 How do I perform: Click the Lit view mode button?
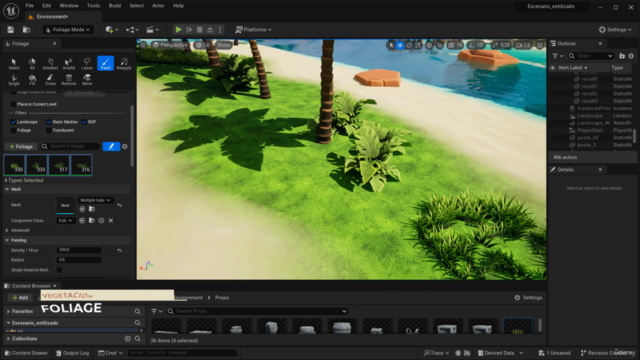202,45
